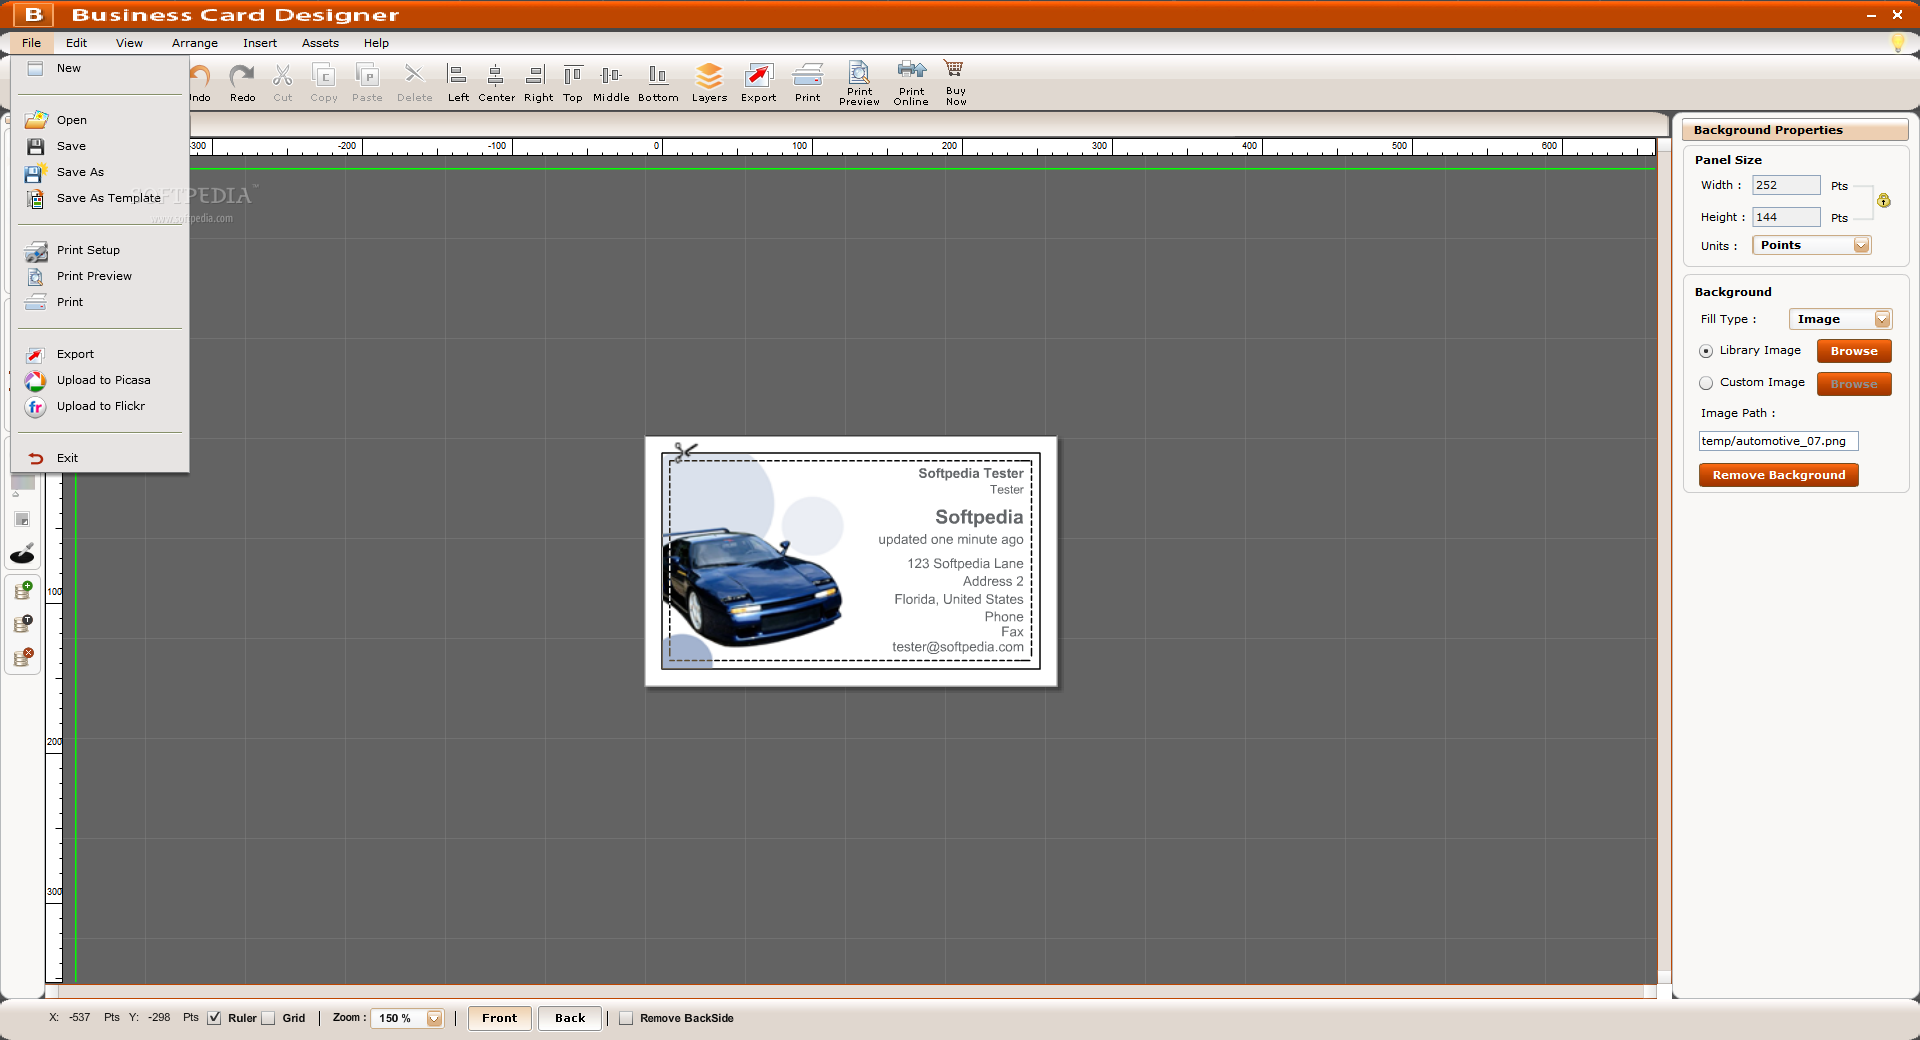Select the Custom Image radio button
This screenshot has height=1040, width=1920.
[1706, 383]
